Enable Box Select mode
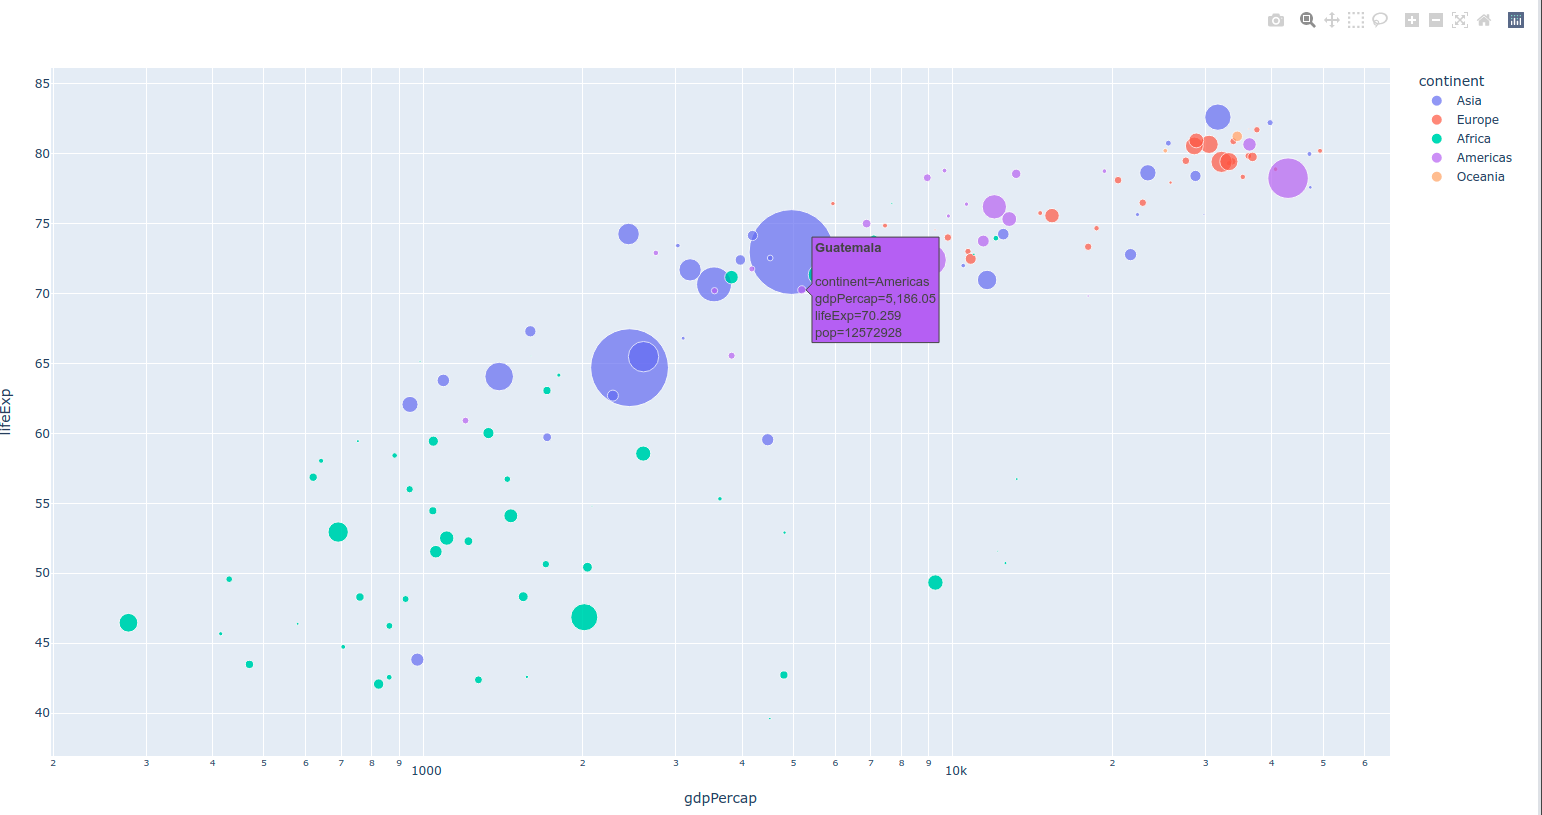 1356,19
